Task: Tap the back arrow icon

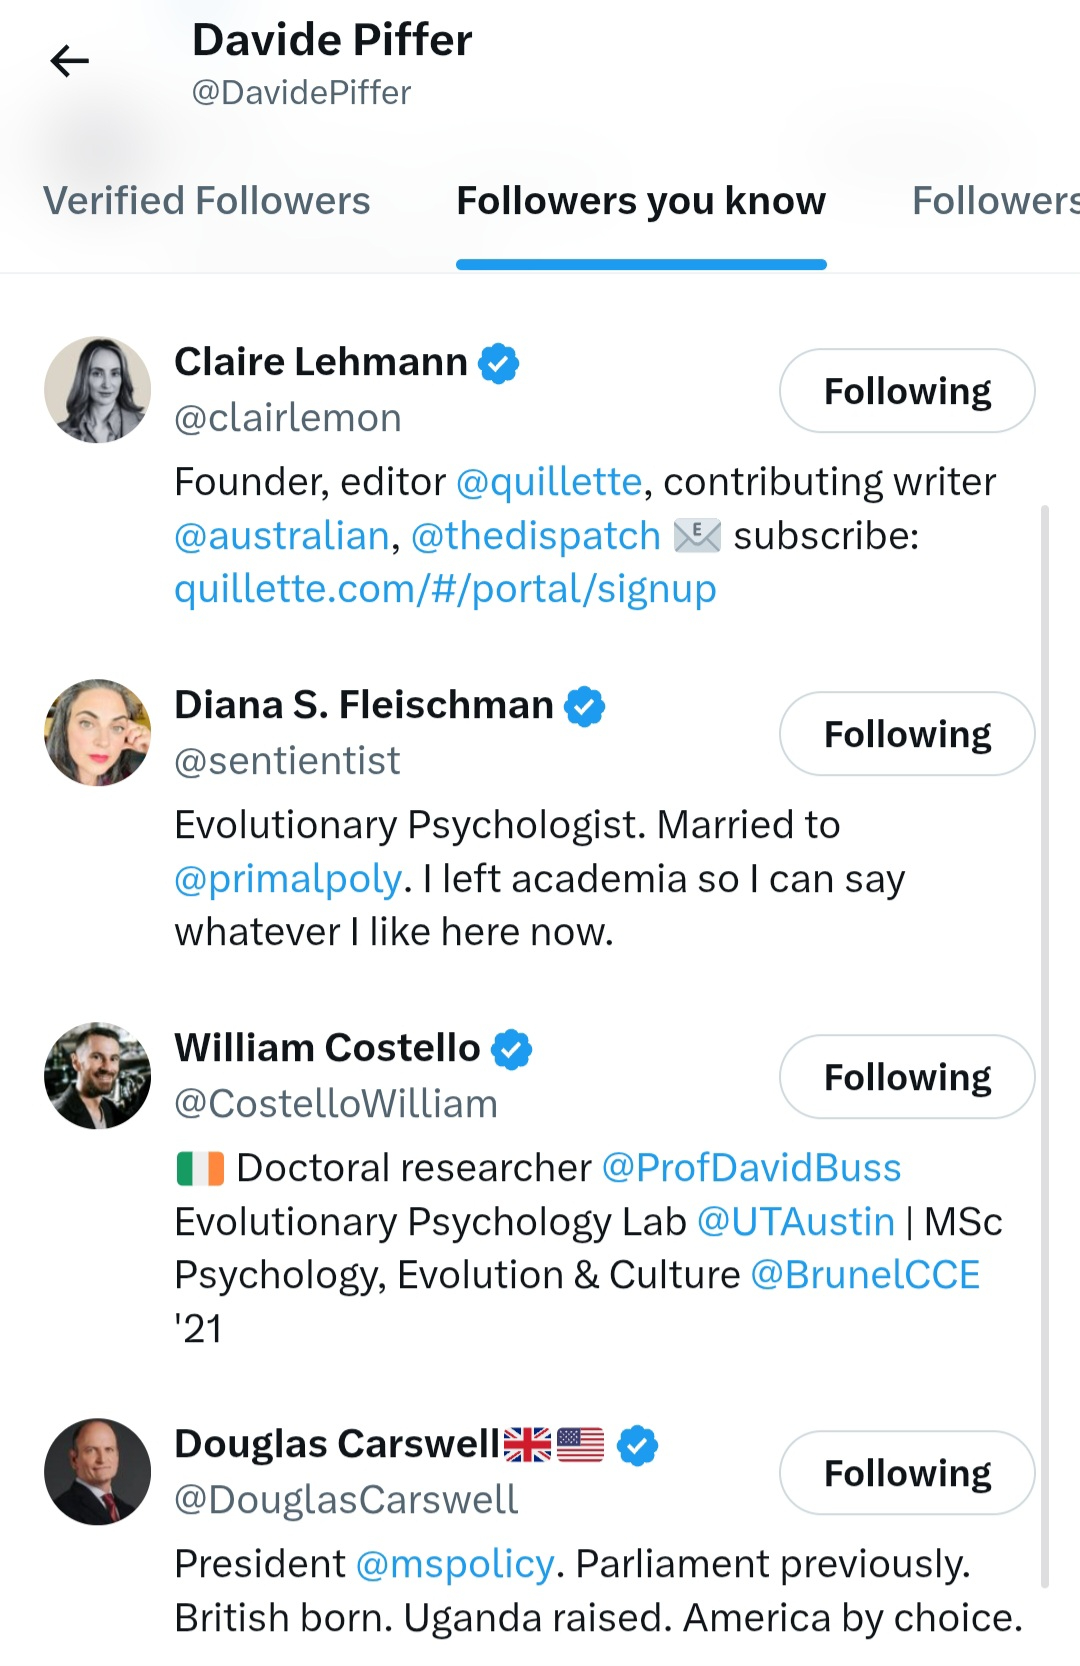Action: [69, 61]
